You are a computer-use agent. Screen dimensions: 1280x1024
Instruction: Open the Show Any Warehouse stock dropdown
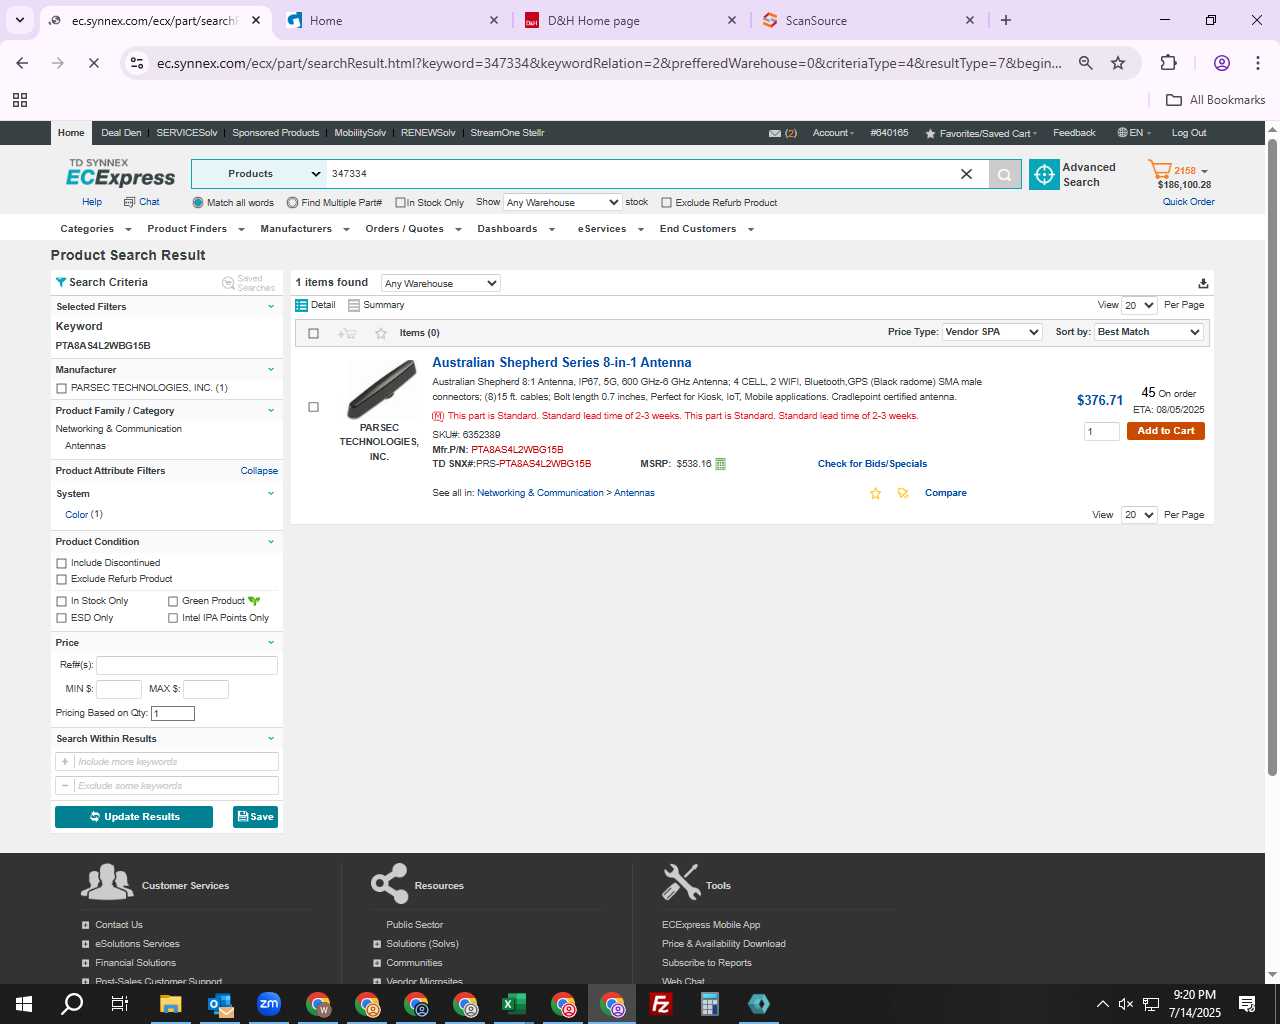click(x=562, y=203)
